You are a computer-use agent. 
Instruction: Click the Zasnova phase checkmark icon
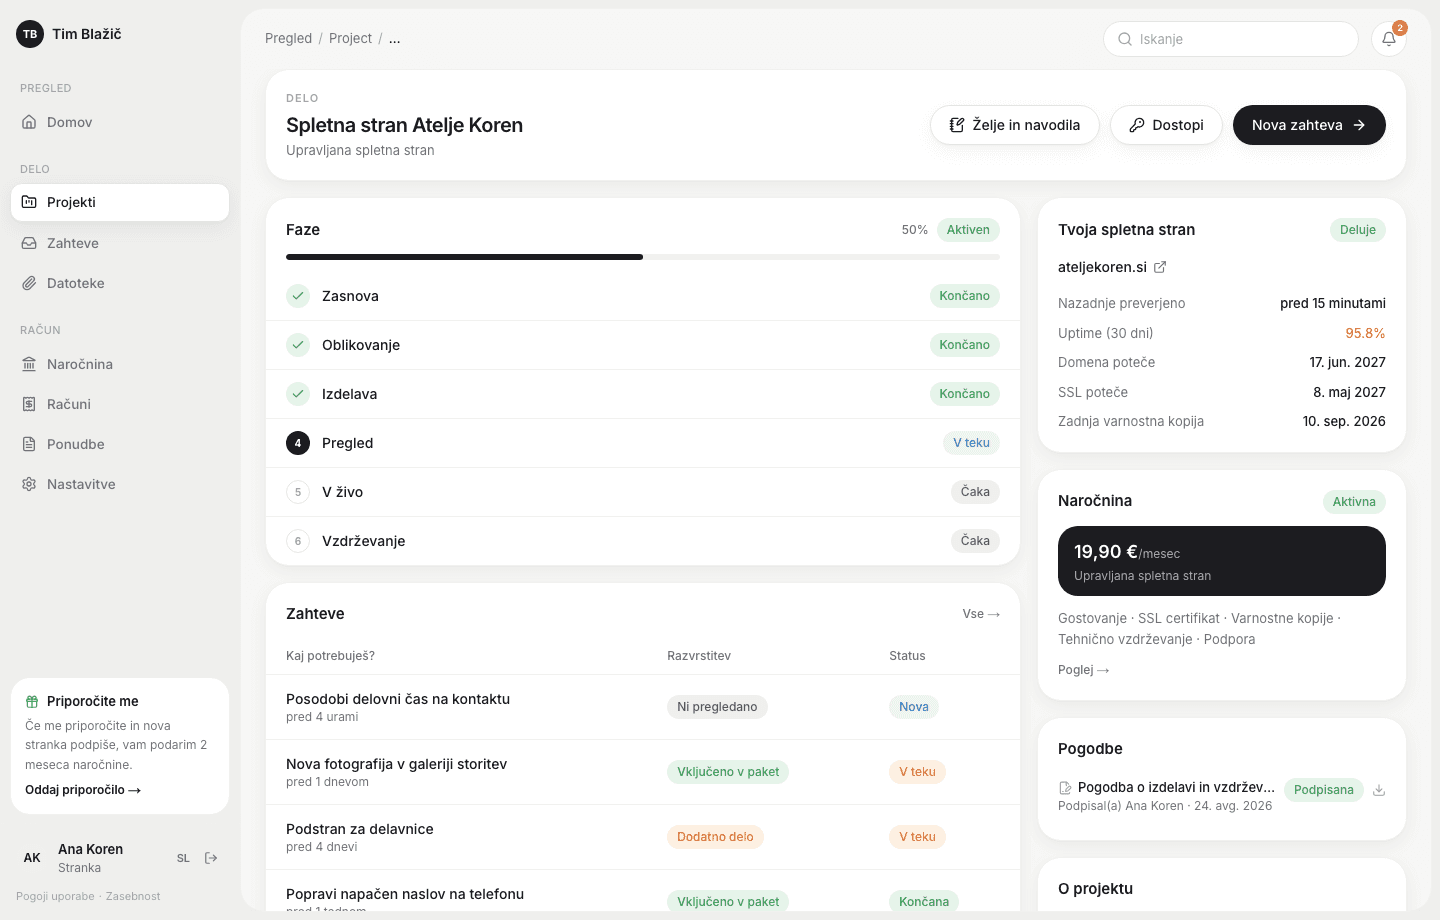click(x=298, y=296)
